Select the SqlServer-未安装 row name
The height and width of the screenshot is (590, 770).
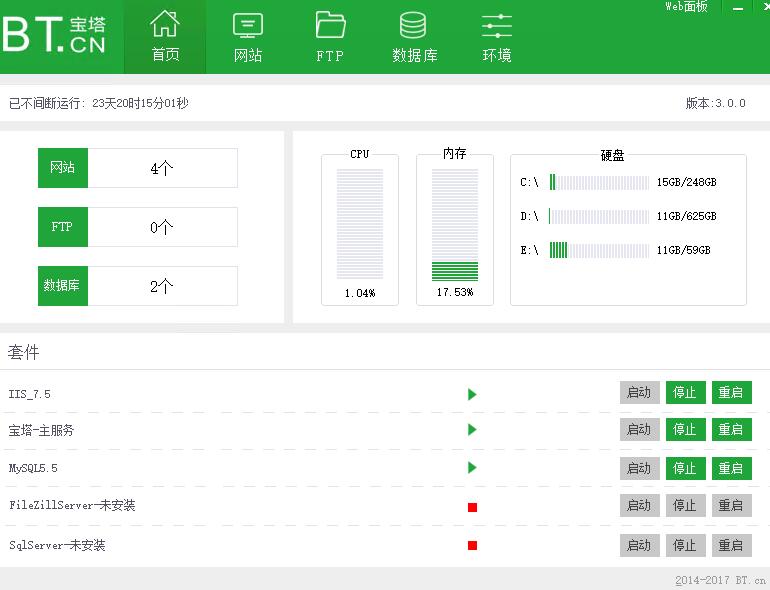(x=57, y=545)
